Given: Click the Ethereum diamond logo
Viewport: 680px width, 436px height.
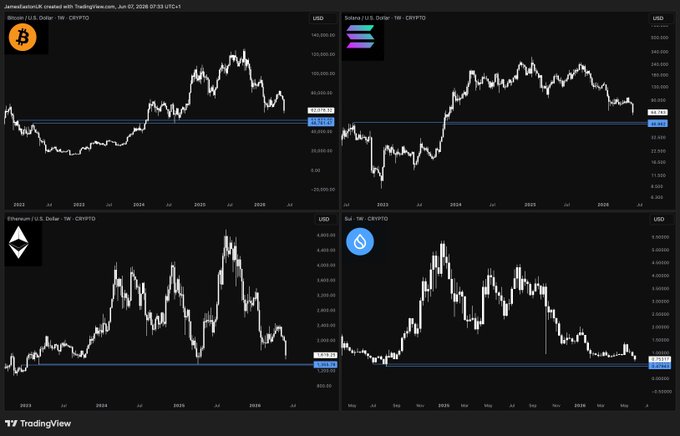Looking at the screenshot, I should (19, 243).
